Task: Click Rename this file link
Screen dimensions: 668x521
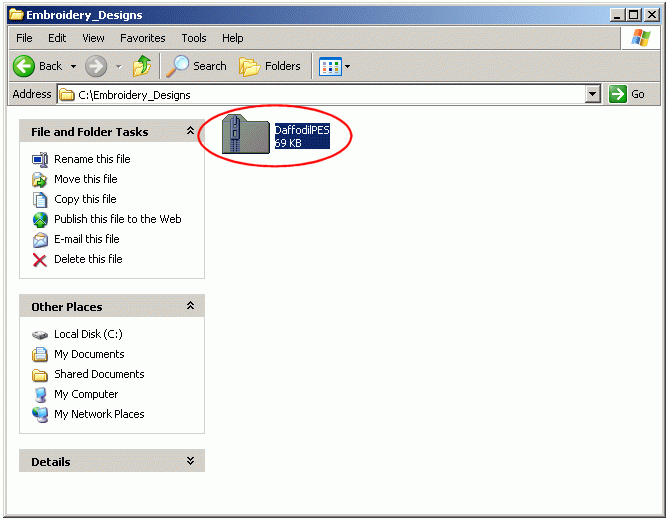Action: pyautogui.click(x=92, y=159)
